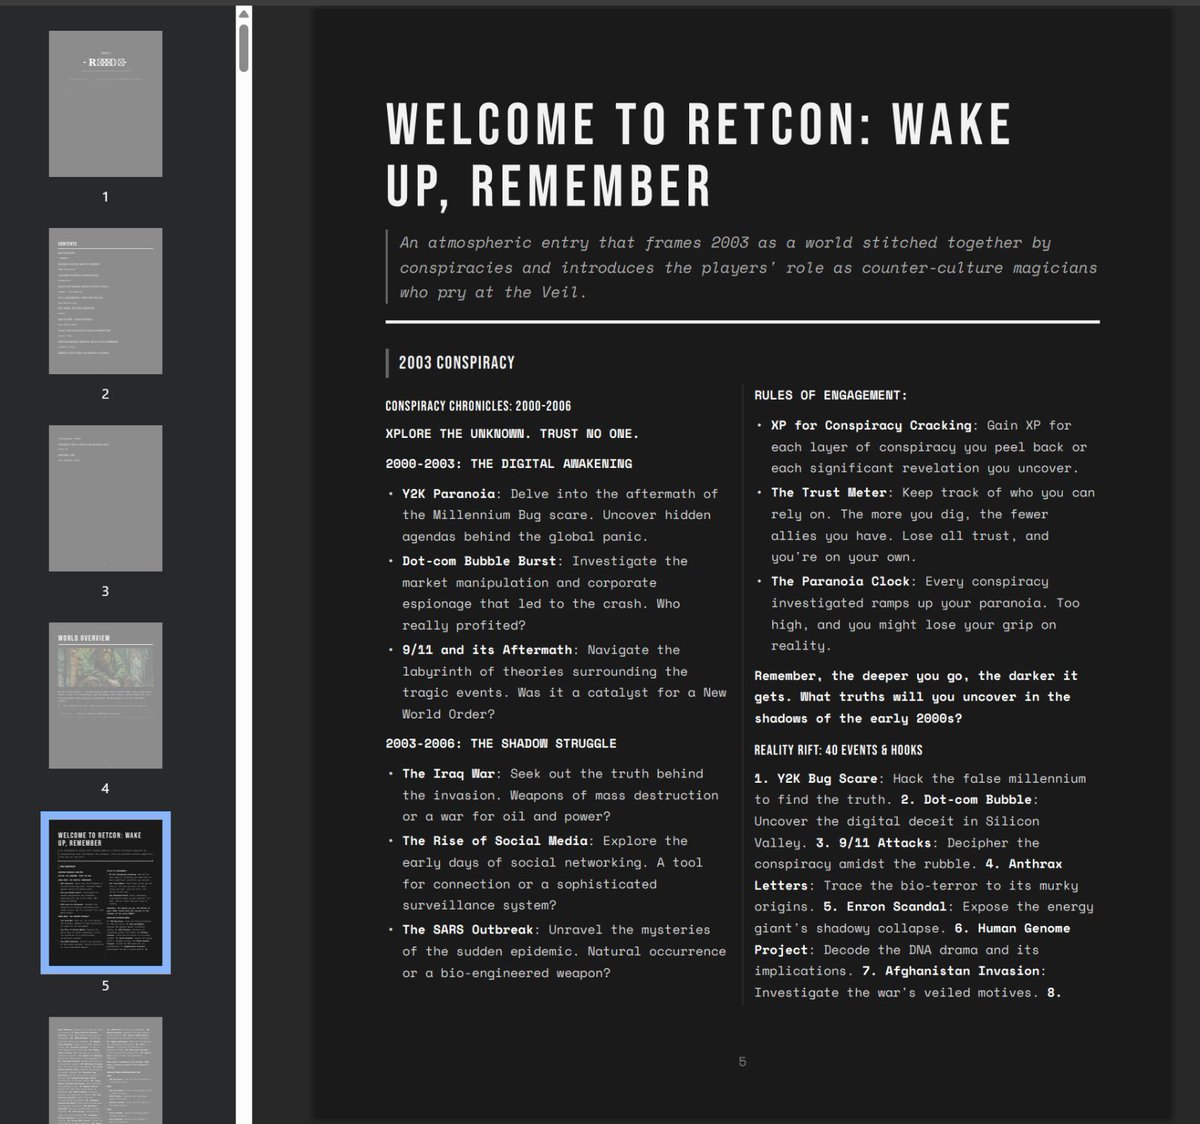
Task: Open page 1 thumbnail in sidebar
Action: click(x=106, y=104)
